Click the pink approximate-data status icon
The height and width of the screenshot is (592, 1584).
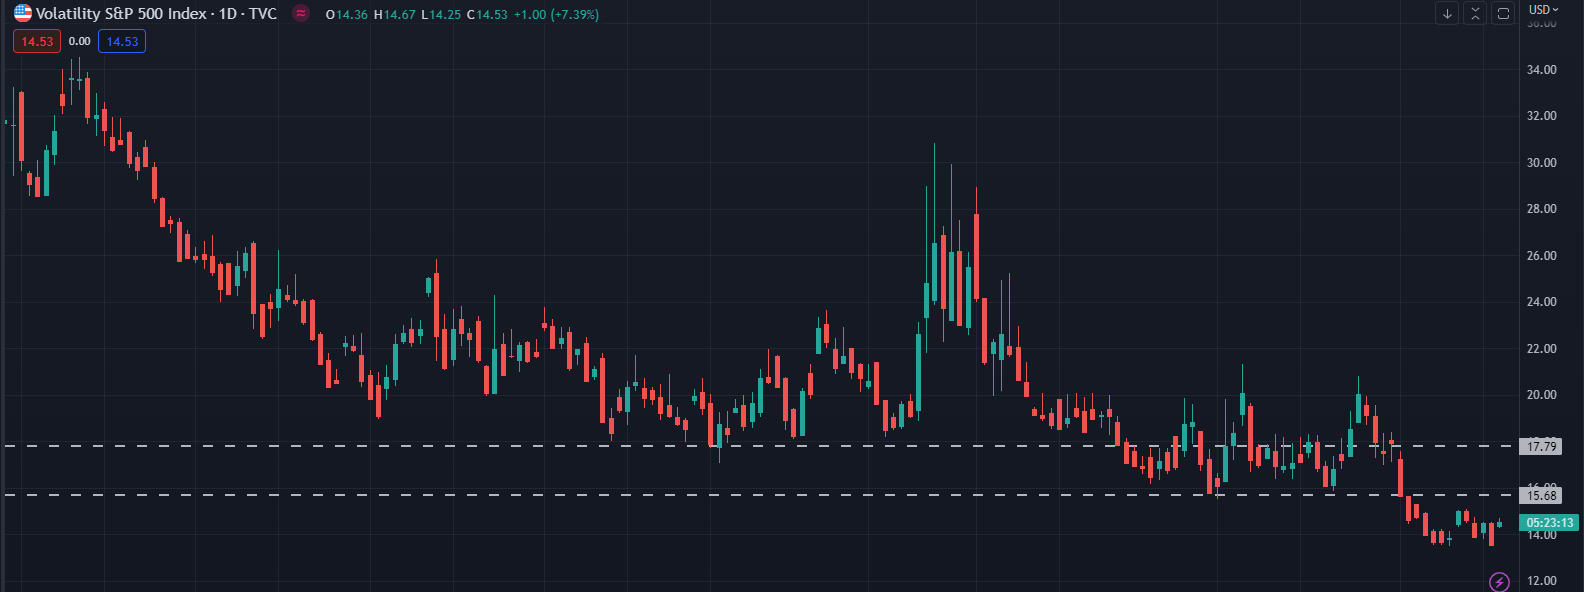(x=301, y=14)
